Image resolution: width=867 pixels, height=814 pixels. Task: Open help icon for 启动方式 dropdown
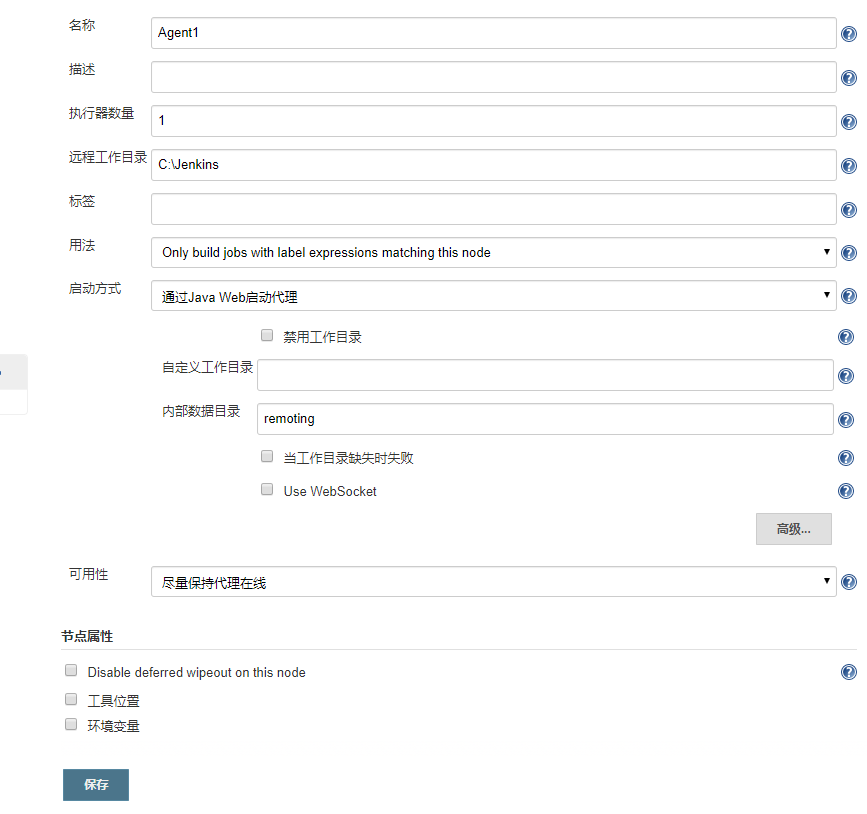848,296
